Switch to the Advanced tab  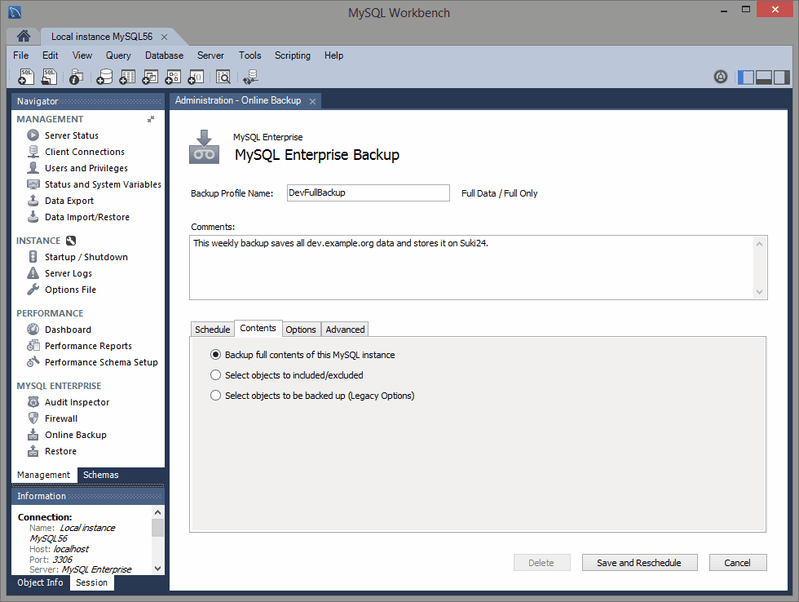point(345,329)
